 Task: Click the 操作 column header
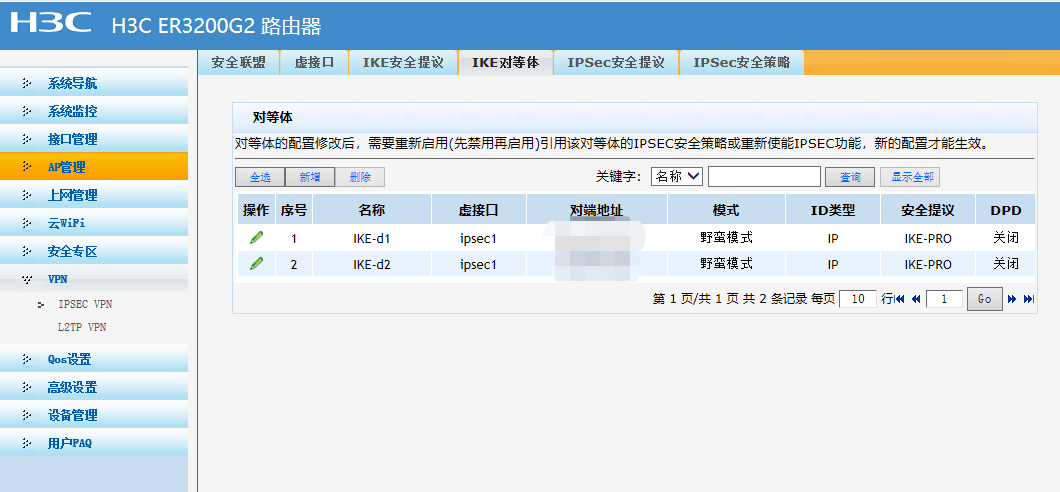[x=256, y=210]
